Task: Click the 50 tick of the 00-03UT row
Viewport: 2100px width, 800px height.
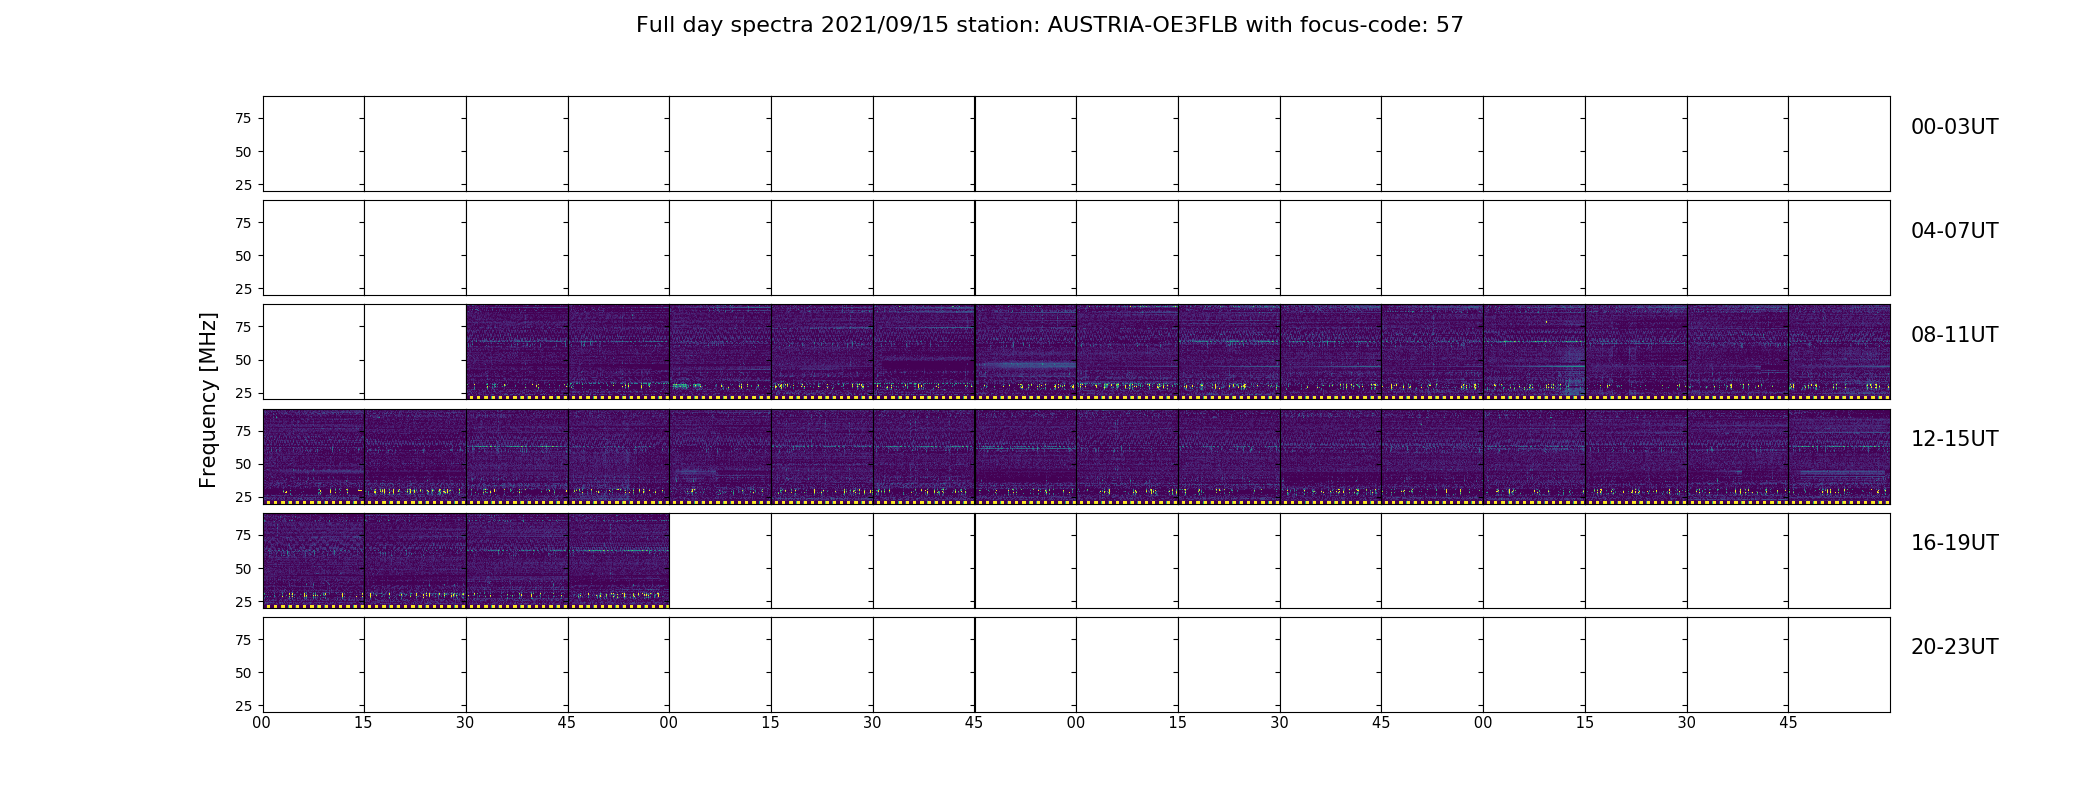Action: (243, 152)
